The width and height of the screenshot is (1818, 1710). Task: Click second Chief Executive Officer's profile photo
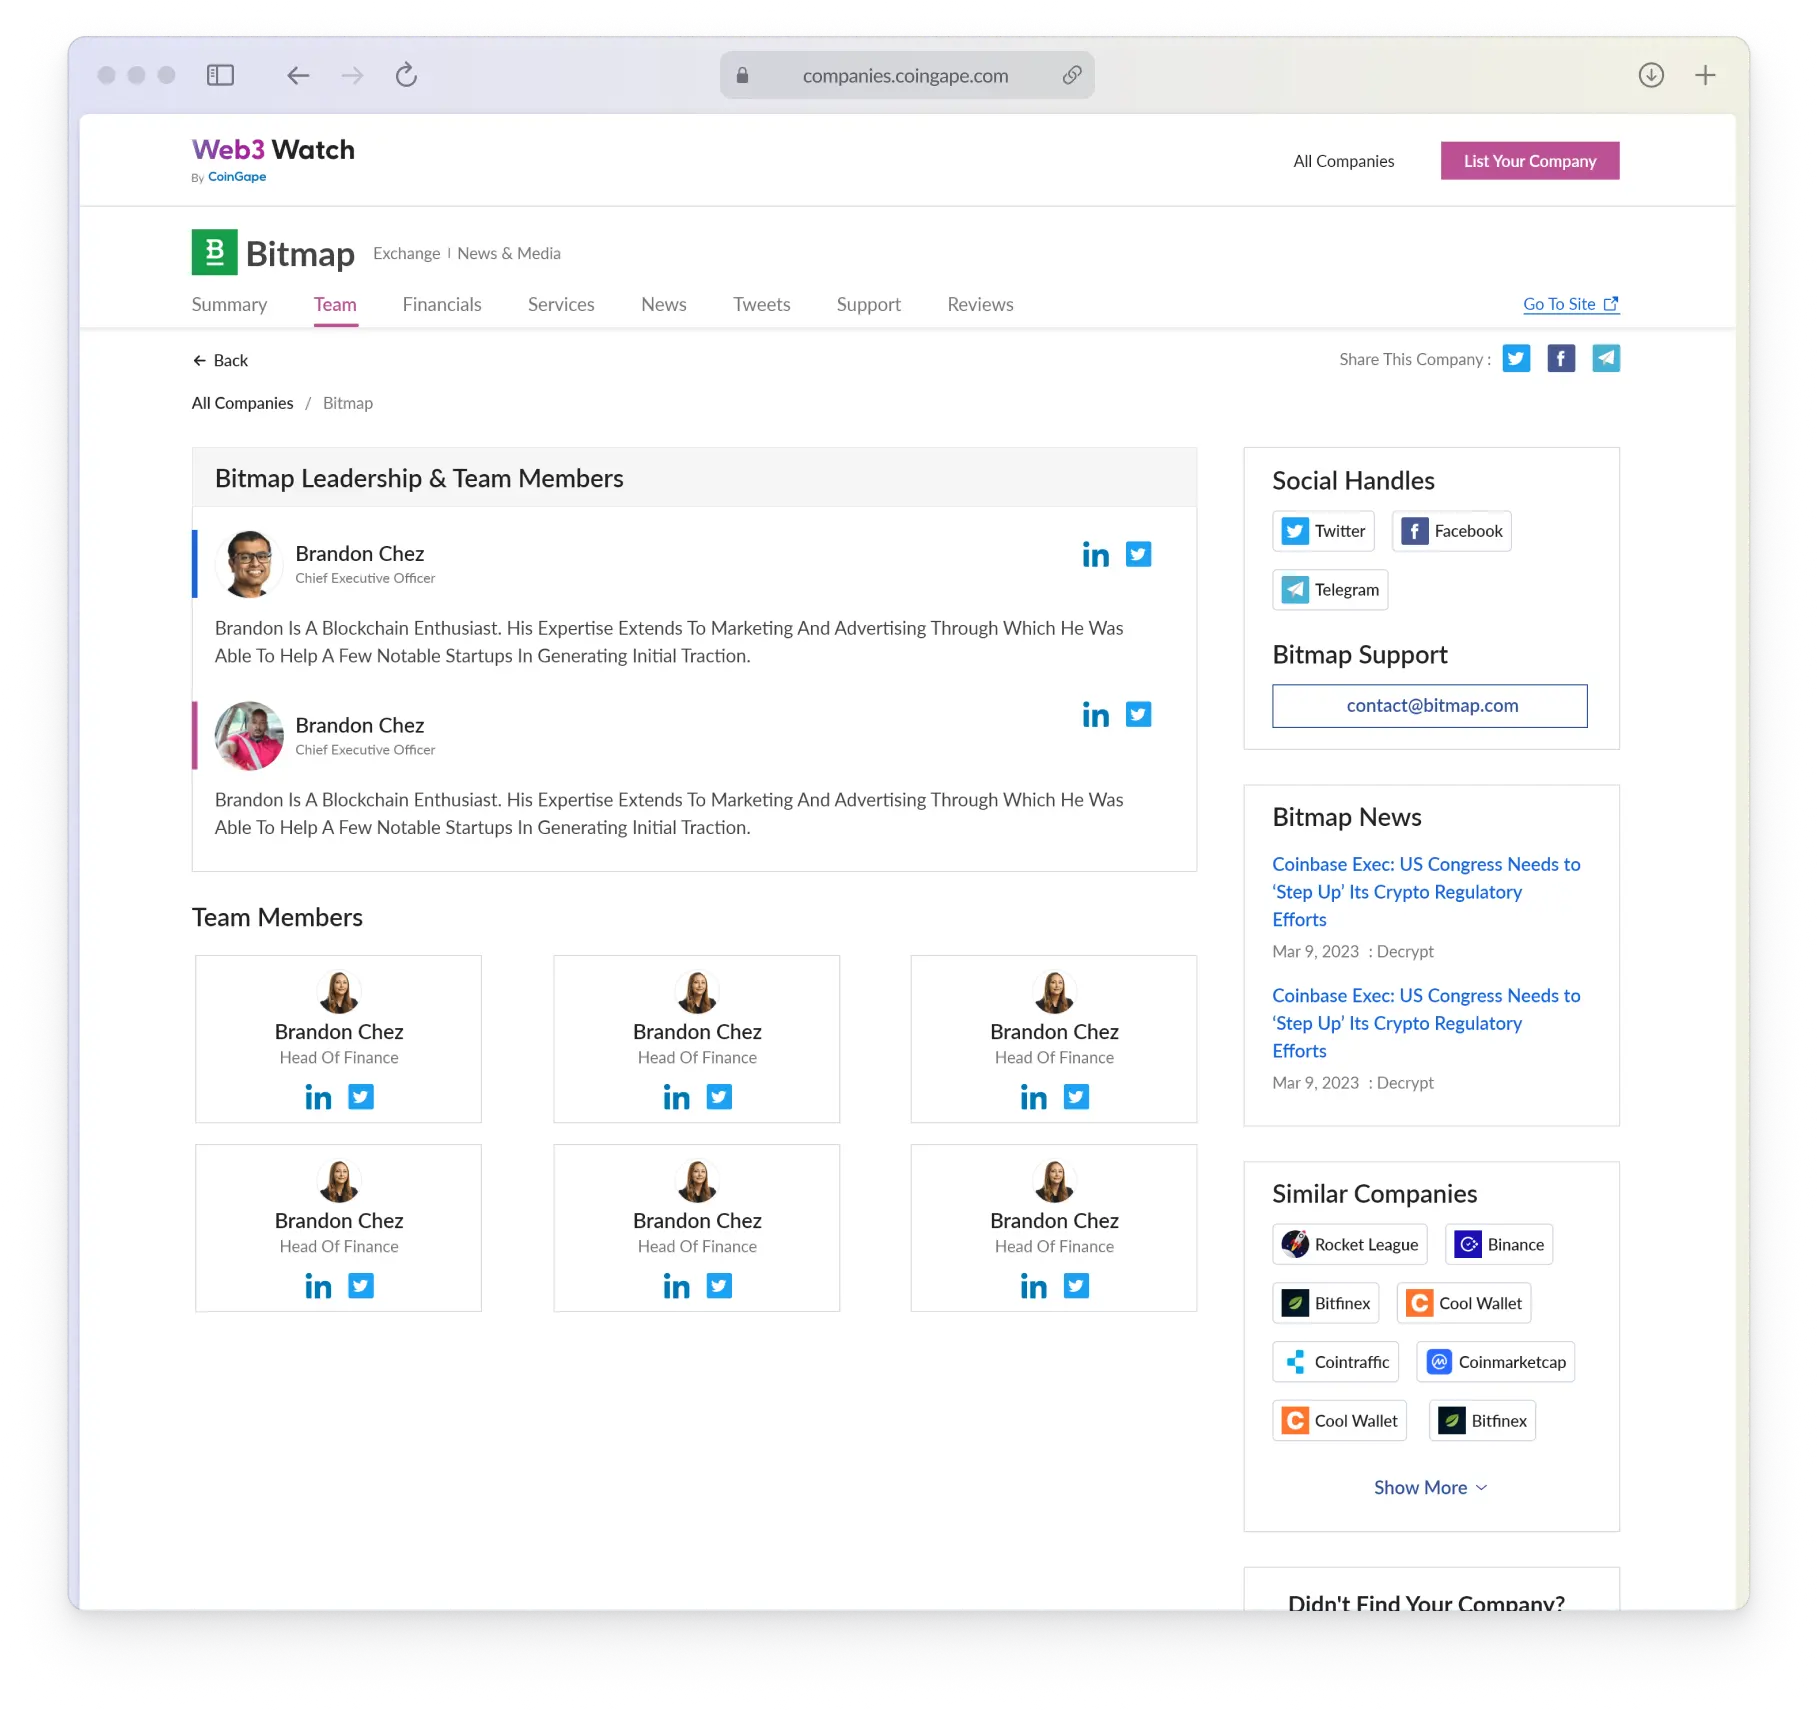(x=249, y=736)
